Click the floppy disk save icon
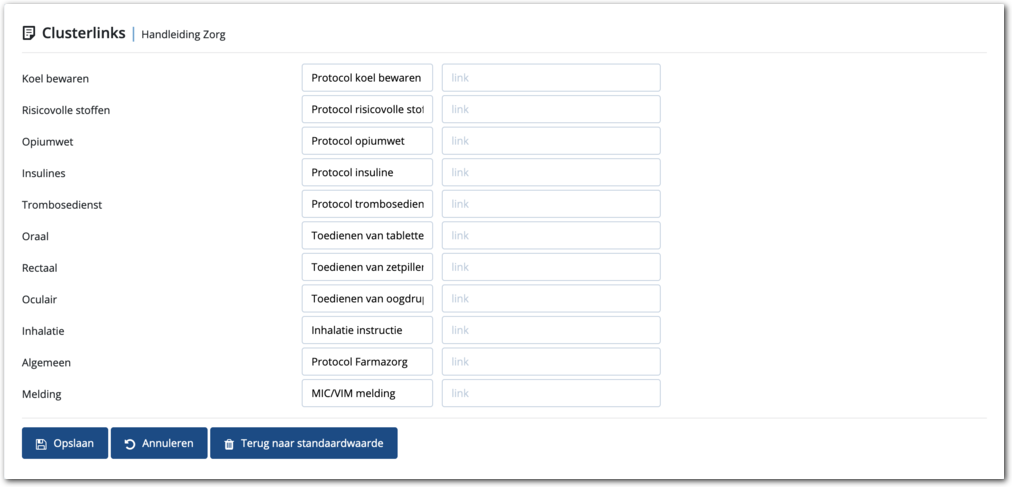This screenshot has height=487, width=1012. [x=41, y=444]
